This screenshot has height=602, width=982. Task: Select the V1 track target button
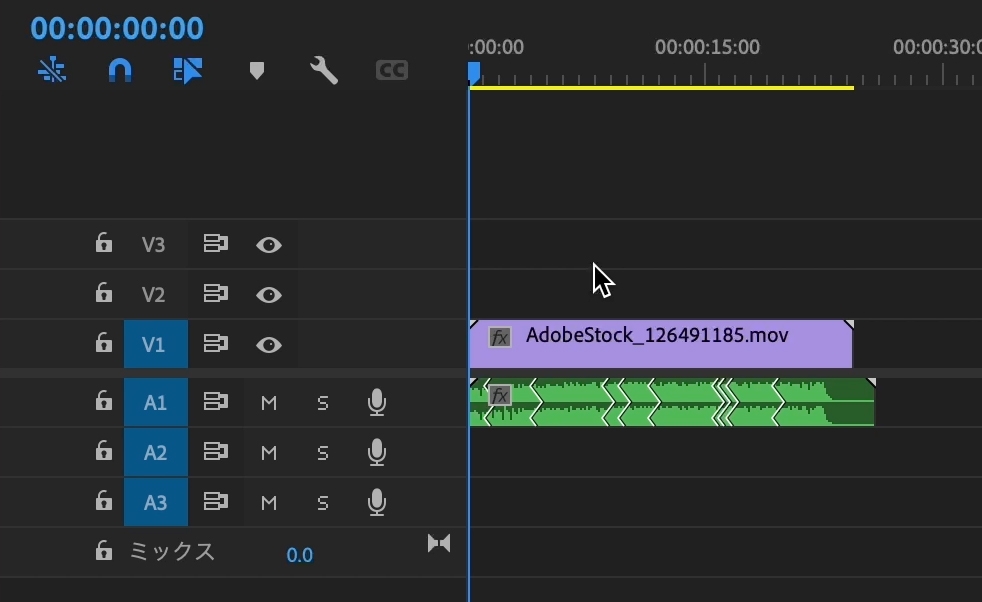tap(154, 344)
